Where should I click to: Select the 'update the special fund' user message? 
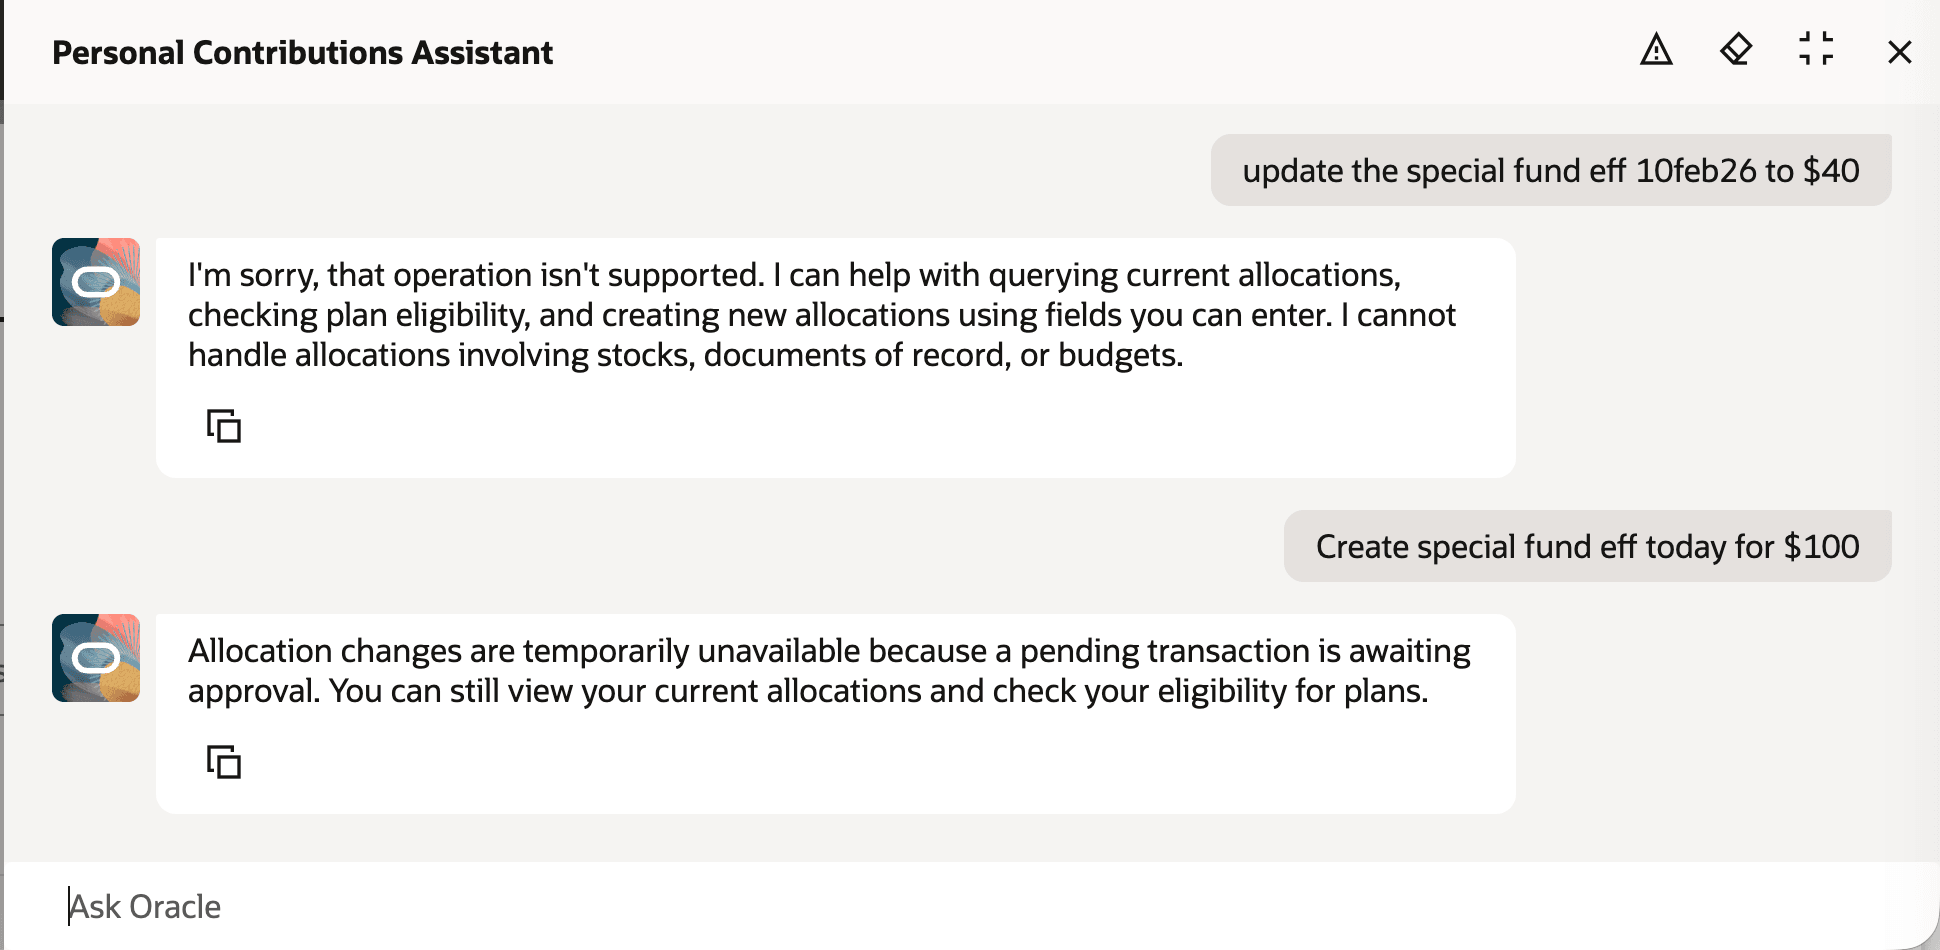click(1551, 170)
